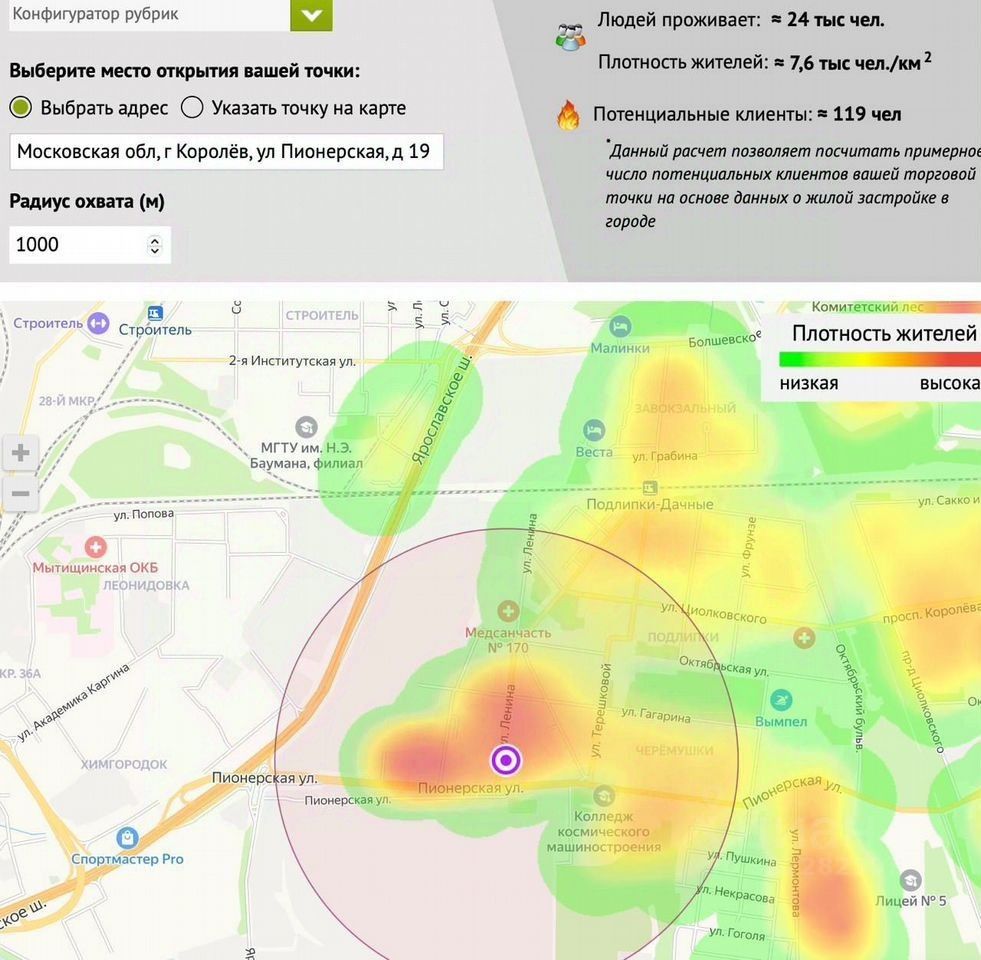Click the 2-я Институтская ул. label

(x=292, y=361)
